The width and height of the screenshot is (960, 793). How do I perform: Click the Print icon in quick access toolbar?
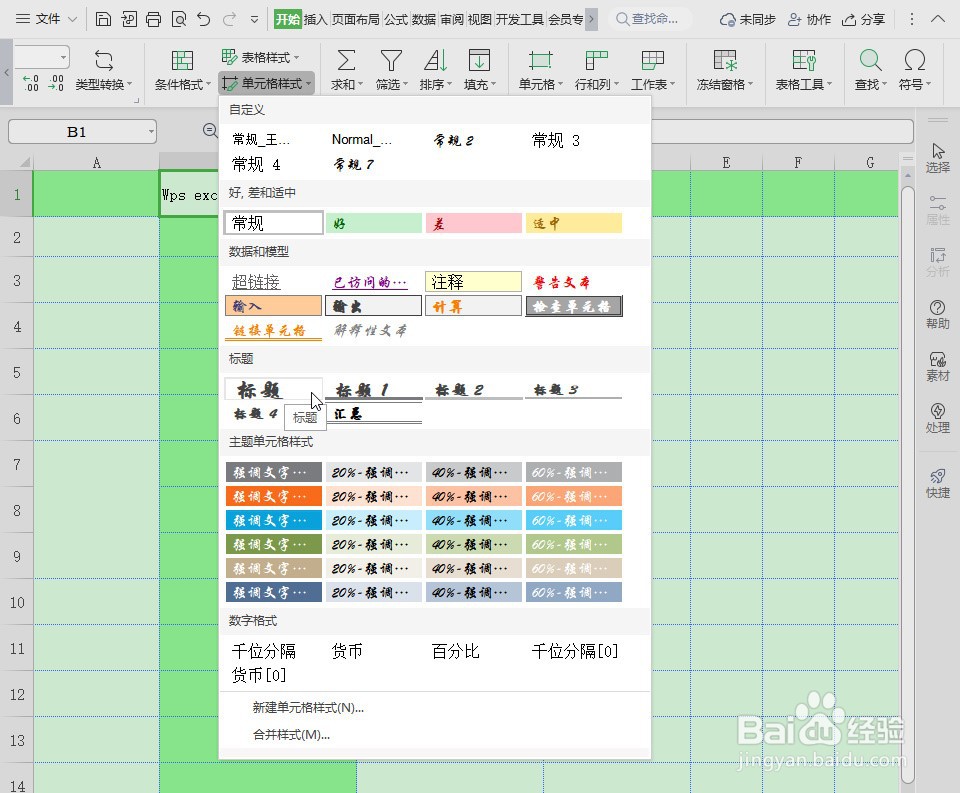pos(153,18)
